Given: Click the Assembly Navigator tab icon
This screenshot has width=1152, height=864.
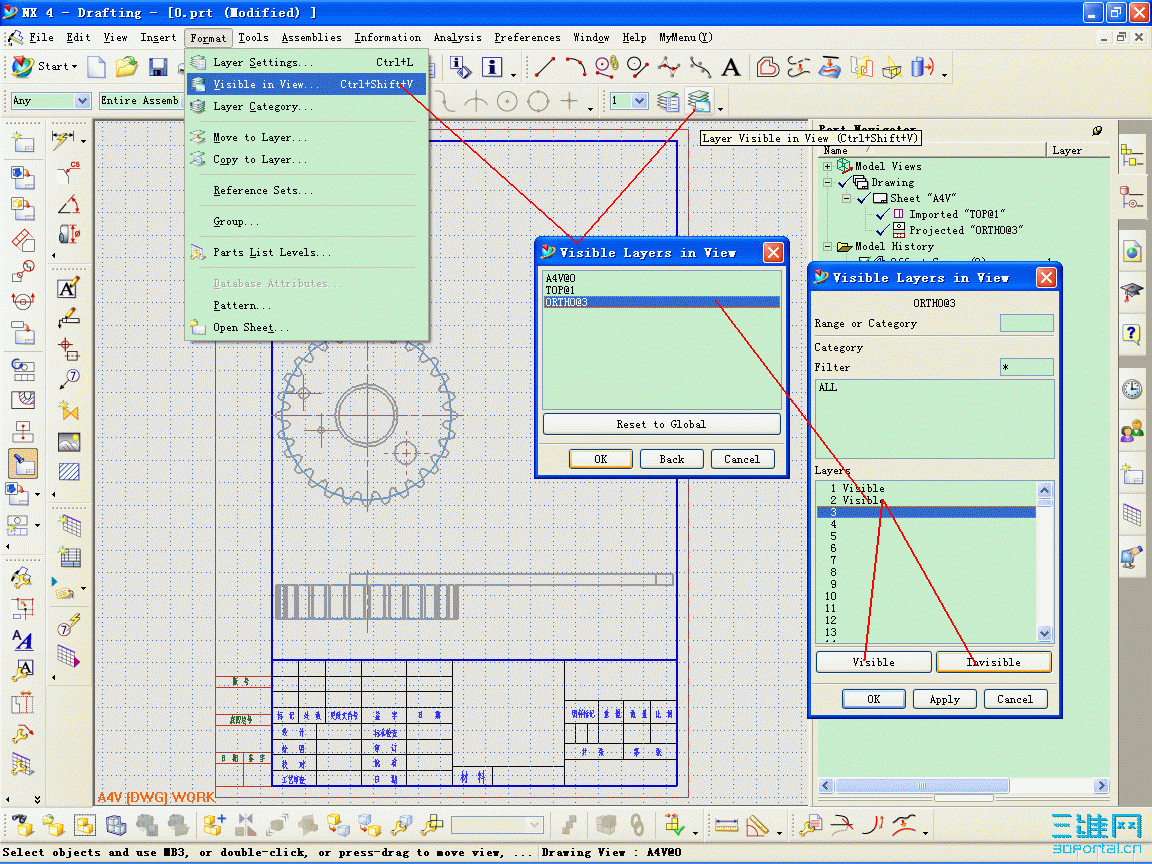Looking at the screenshot, I should [1131, 155].
